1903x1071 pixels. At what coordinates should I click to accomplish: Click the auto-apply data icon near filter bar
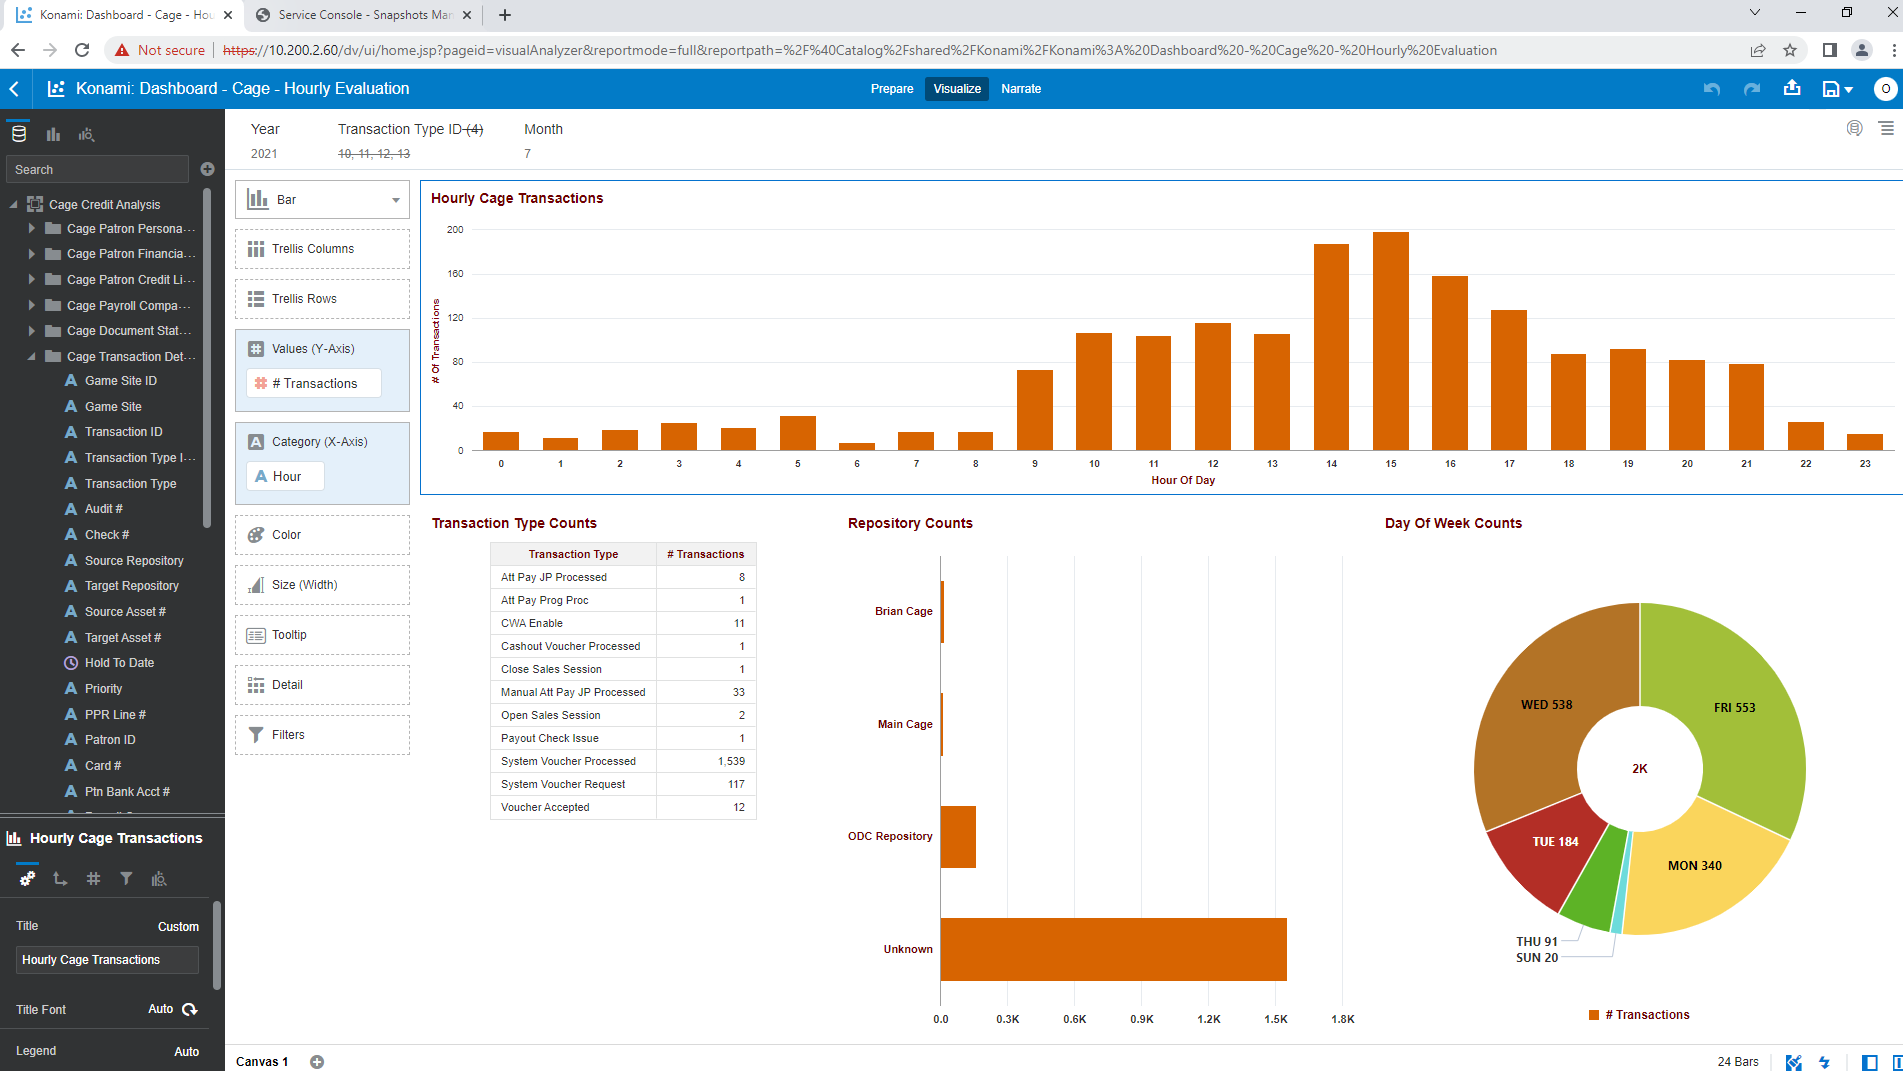tap(1854, 128)
